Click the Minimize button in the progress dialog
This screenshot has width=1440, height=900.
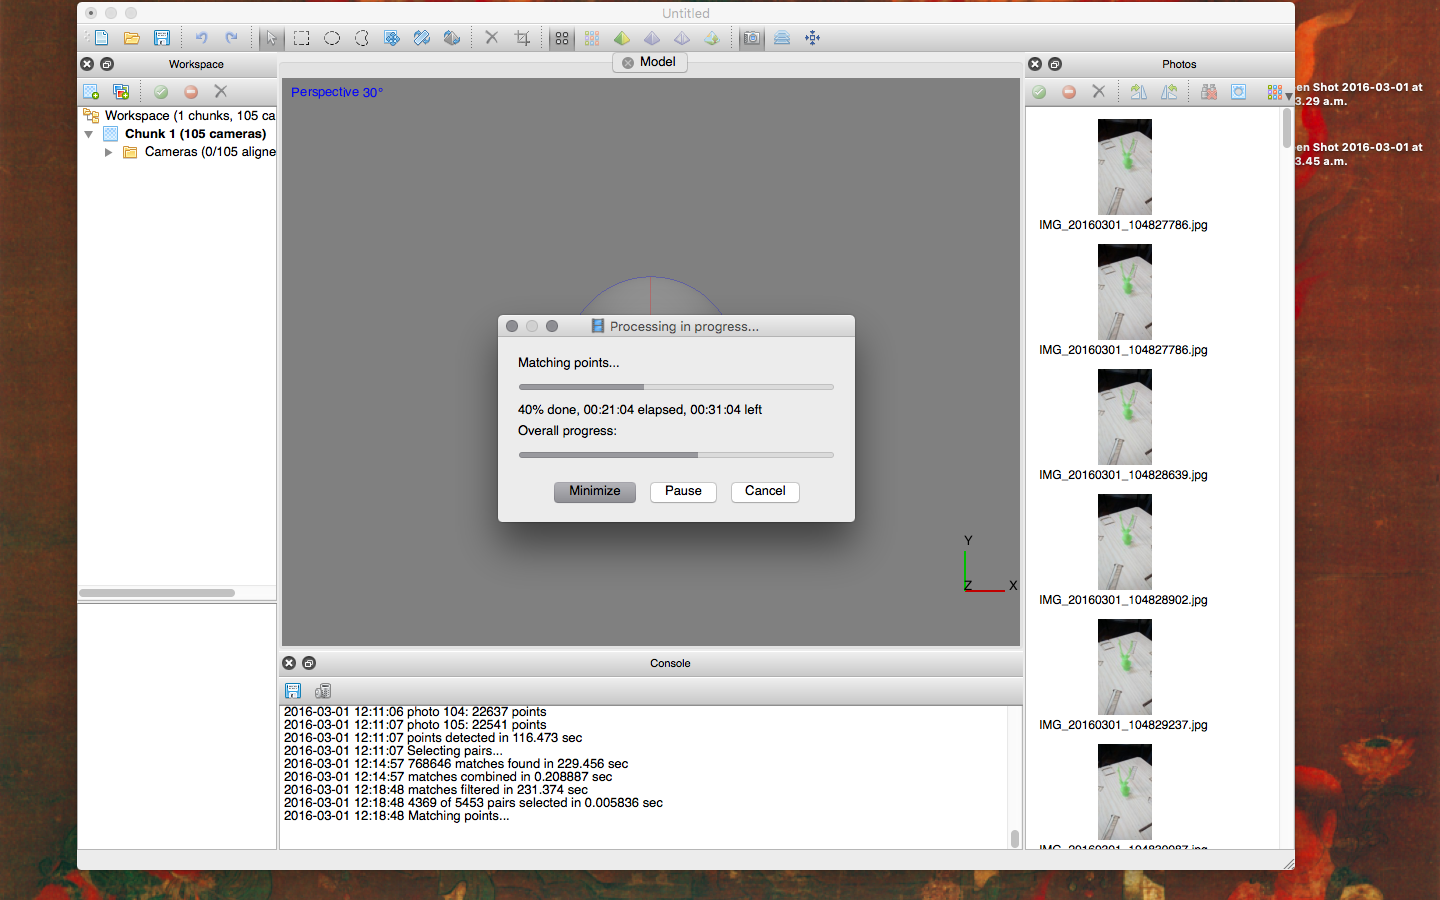click(595, 491)
